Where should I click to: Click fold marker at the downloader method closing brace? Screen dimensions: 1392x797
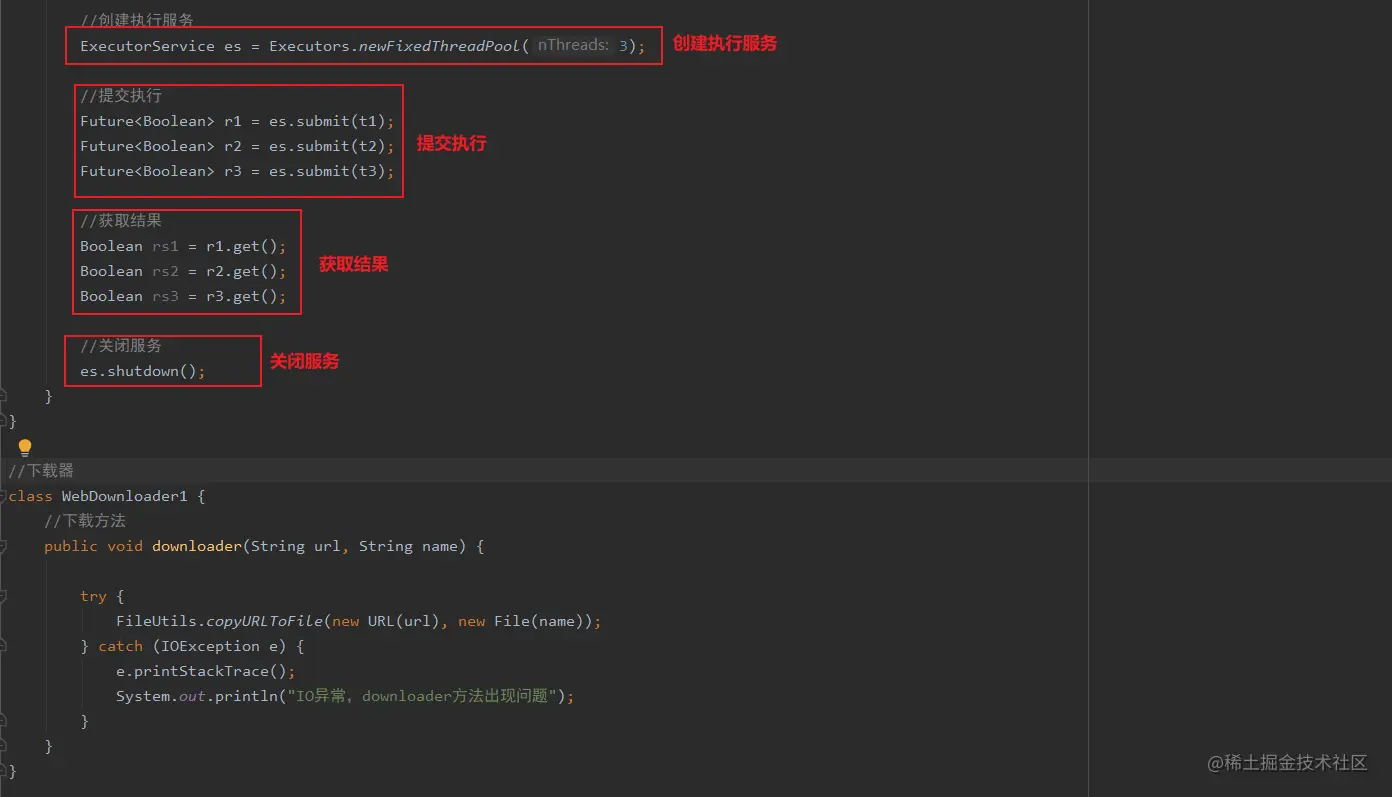click(3, 747)
